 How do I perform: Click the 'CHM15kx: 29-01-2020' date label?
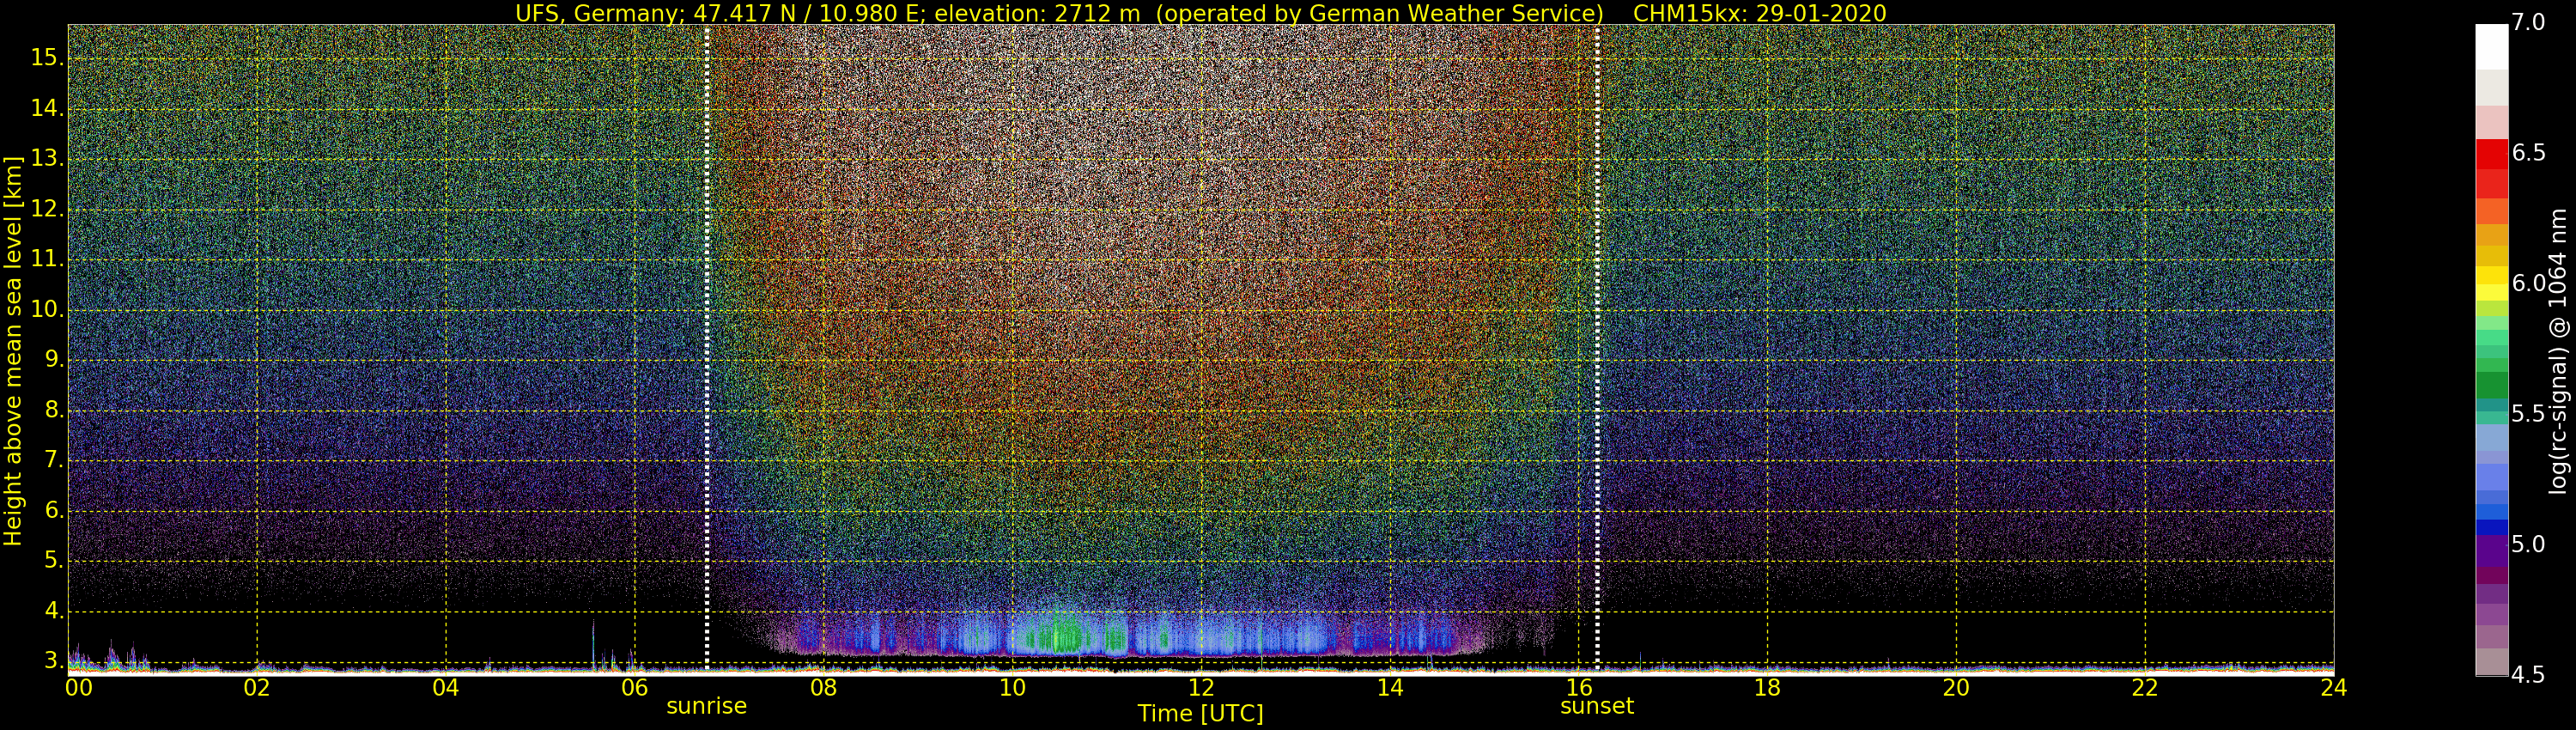[1759, 13]
